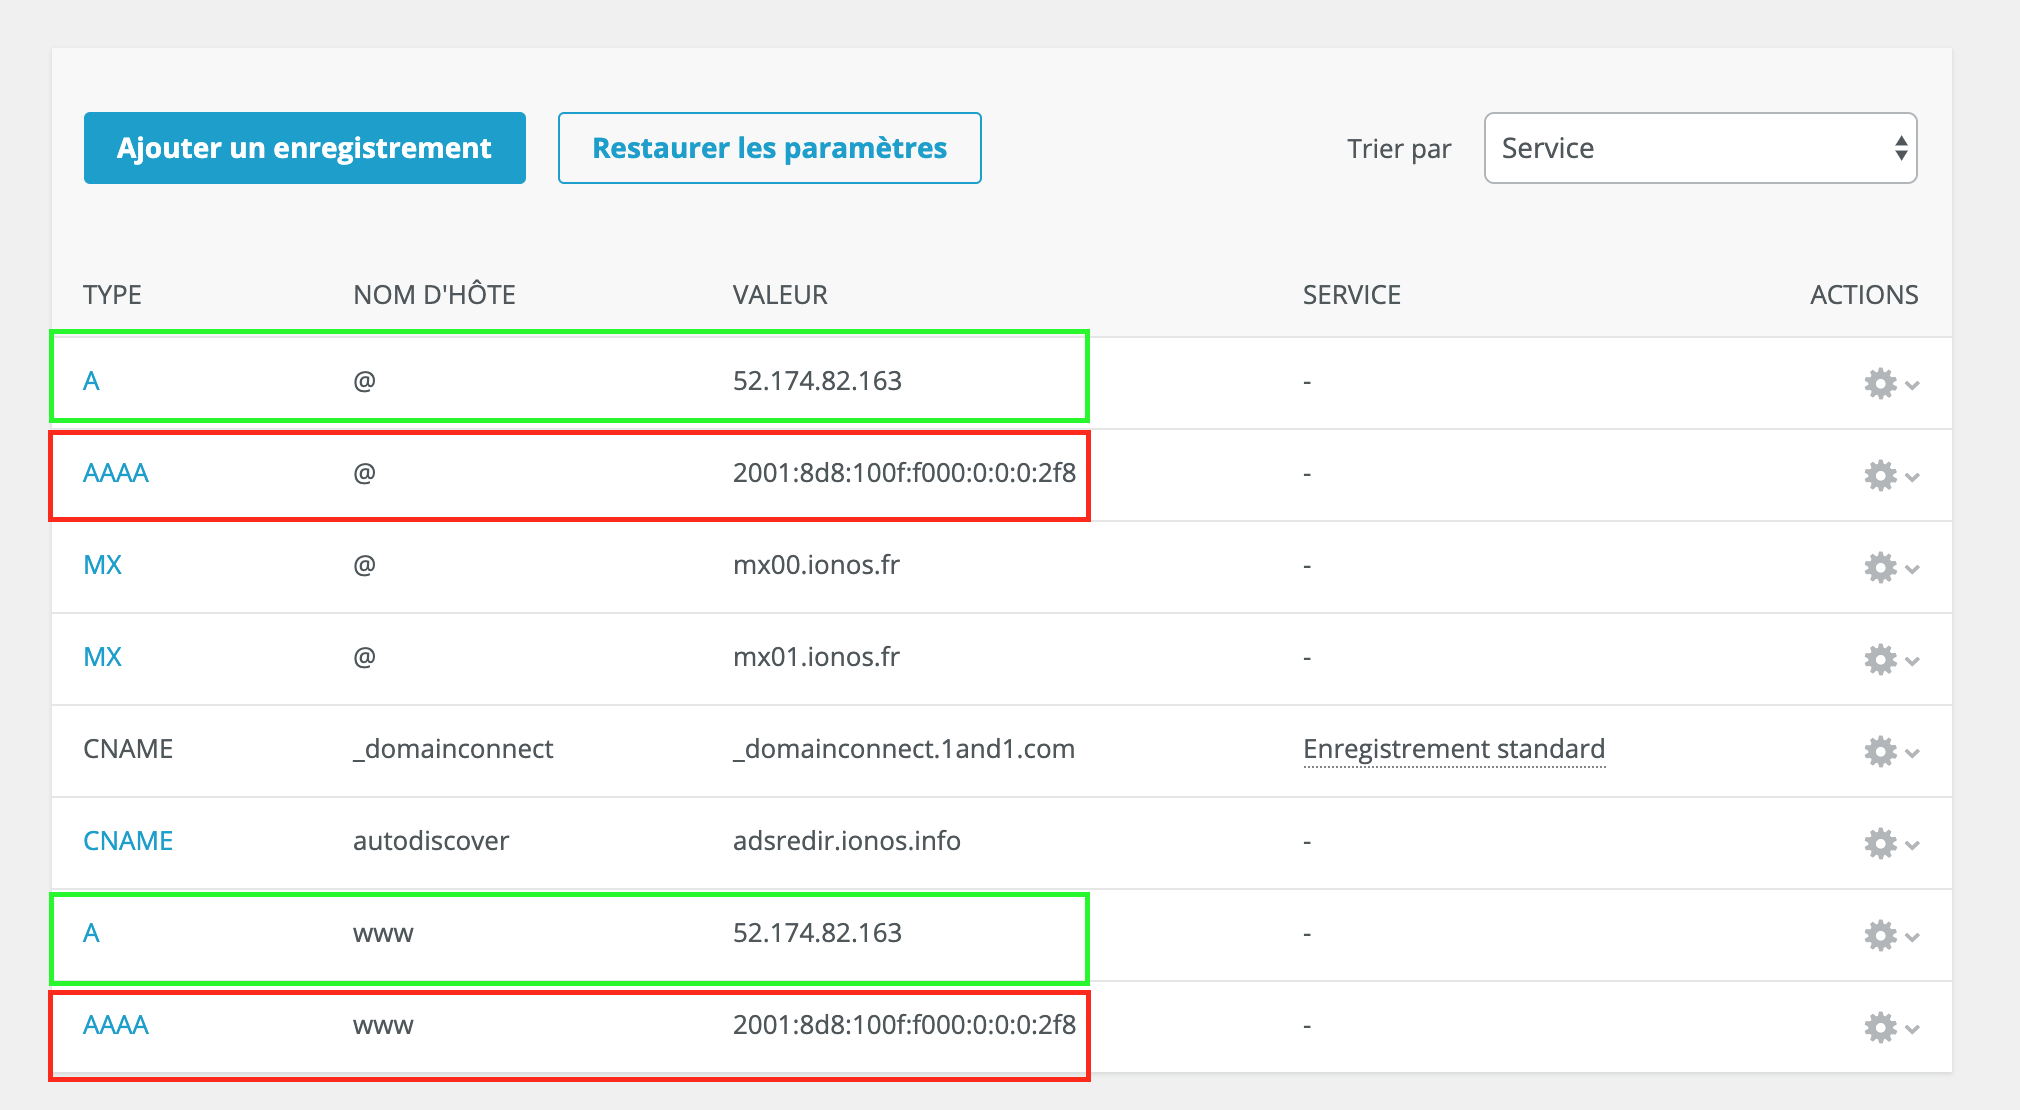
Task: Open the A type link for @ host
Action: [91, 381]
